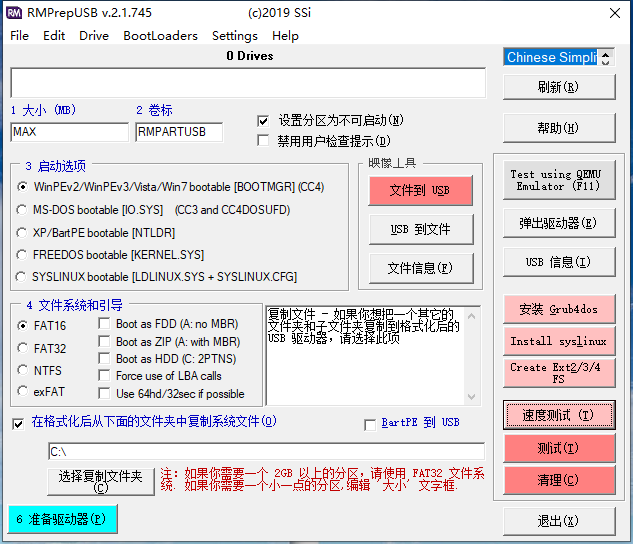This screenshot has width=633, height=544.
Task: Click the 大小 (MB) size input field
Action: point(70,132)
